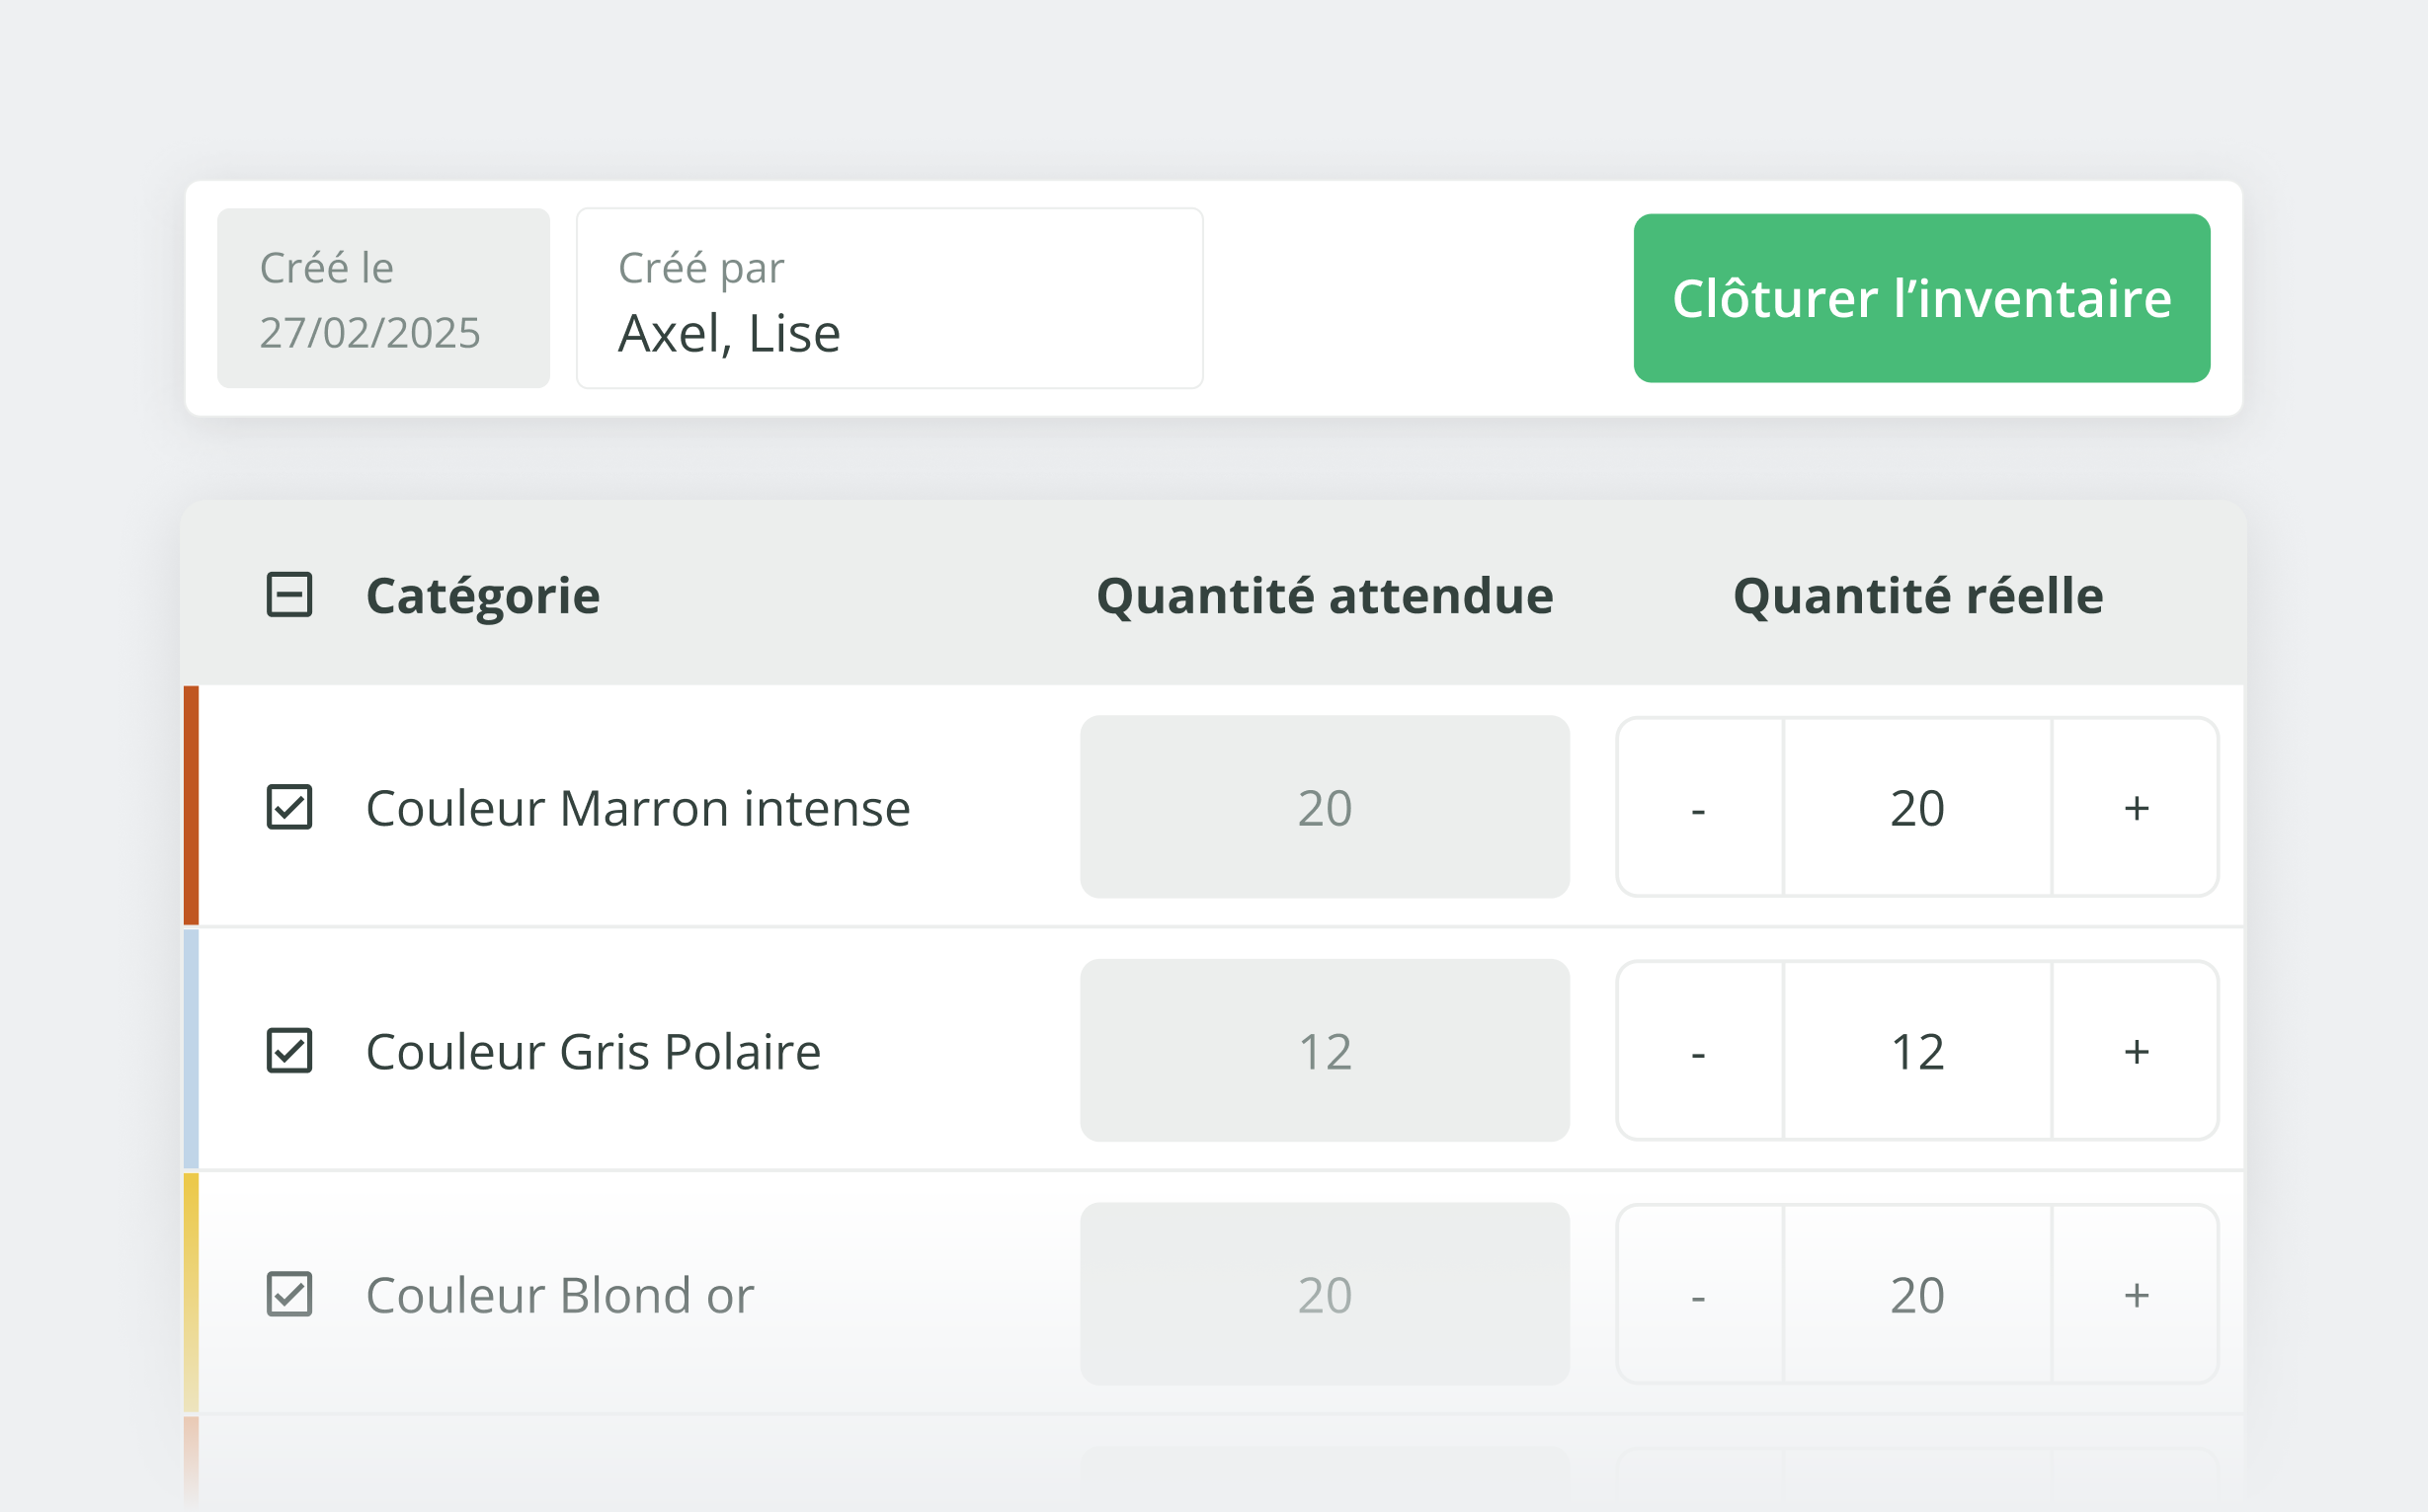Screen dimensions: 2428x1512
Task: Decrease real quantity for Marron intense
Action: (x=1699, y=807)
